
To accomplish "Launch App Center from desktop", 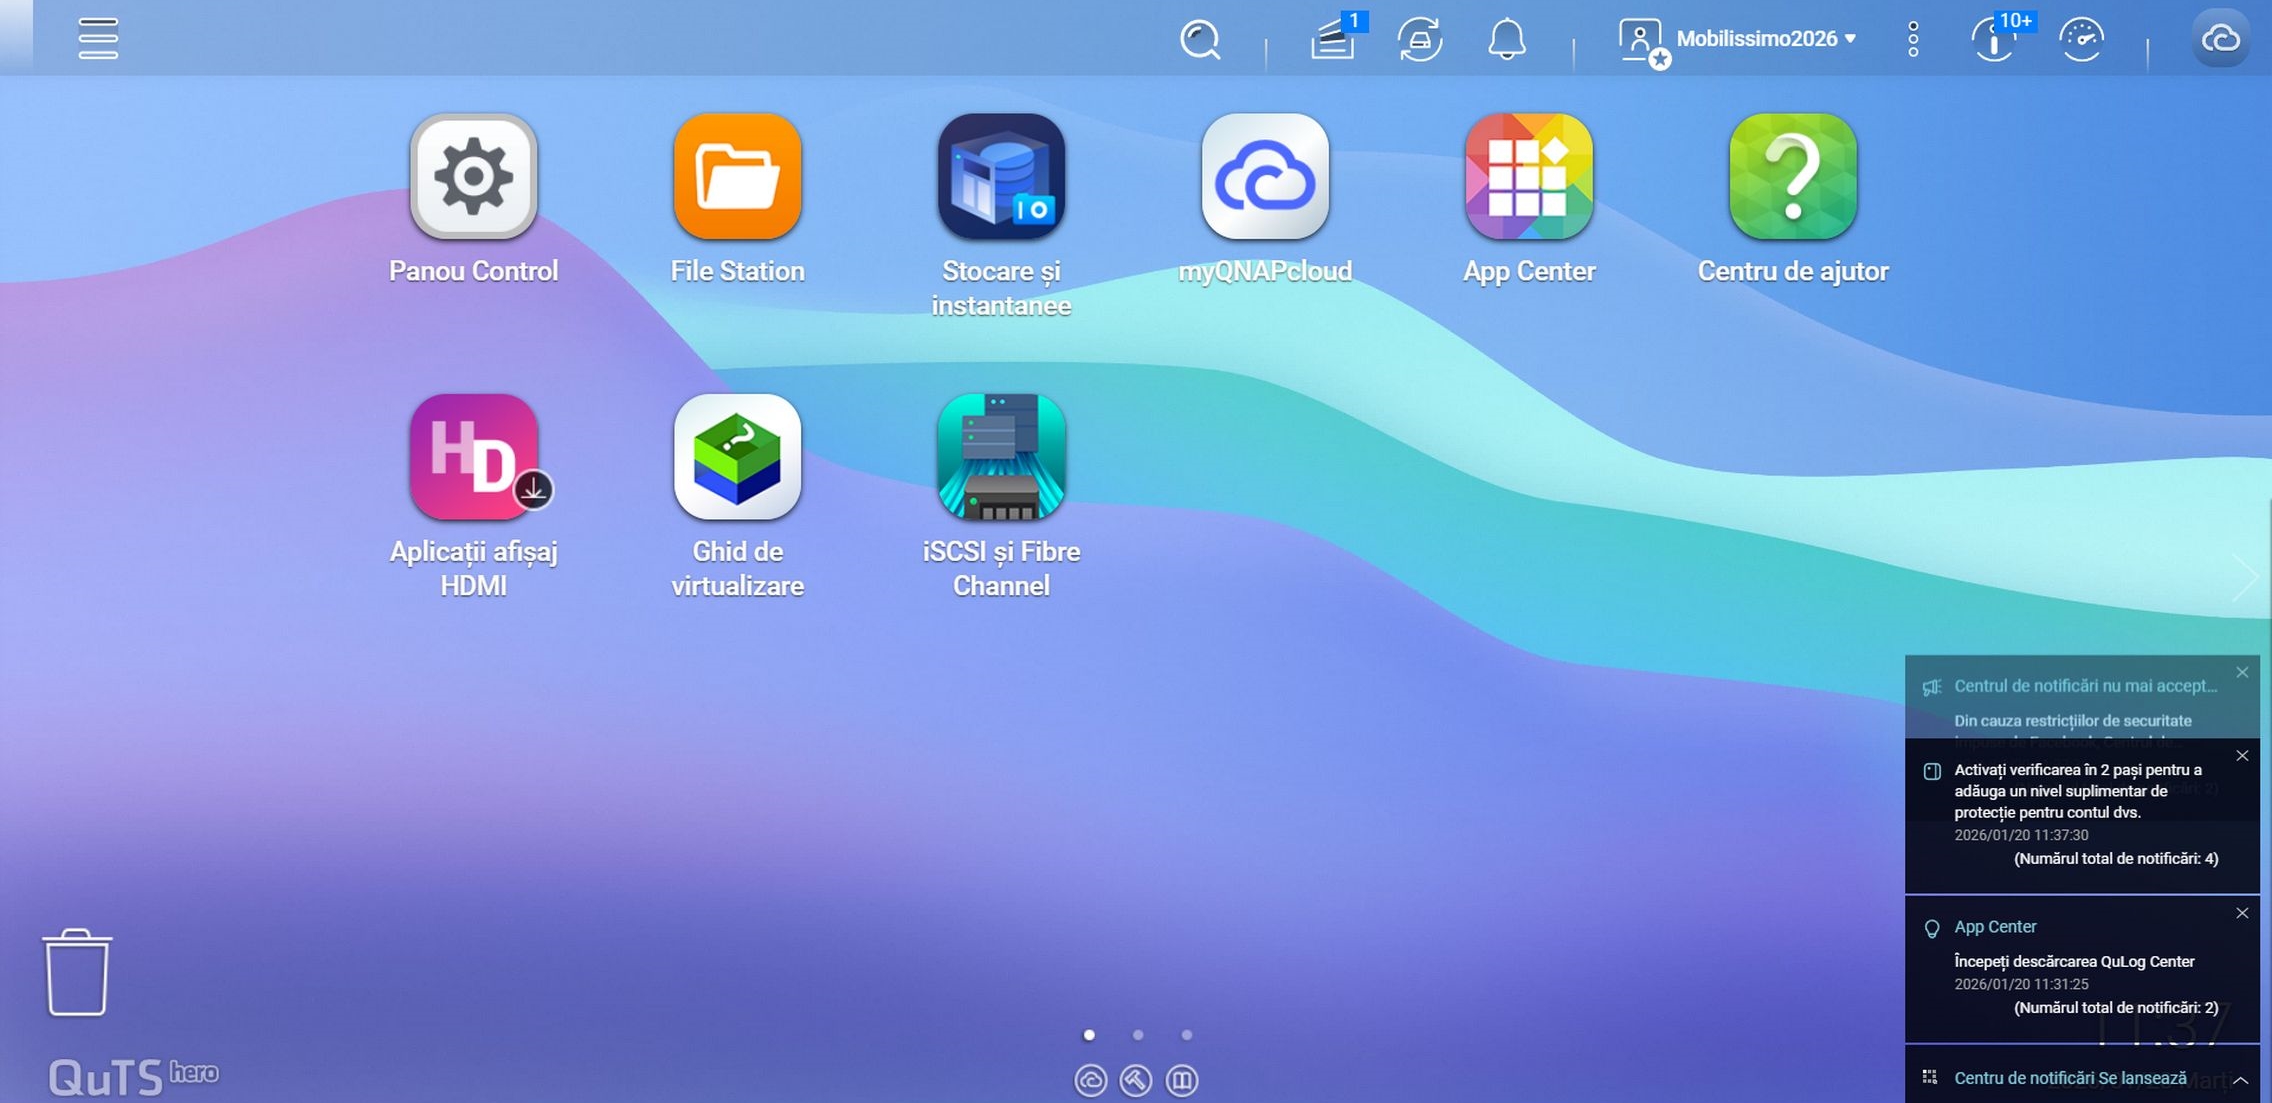I will pyautogui.click(x=1528, y=177).
